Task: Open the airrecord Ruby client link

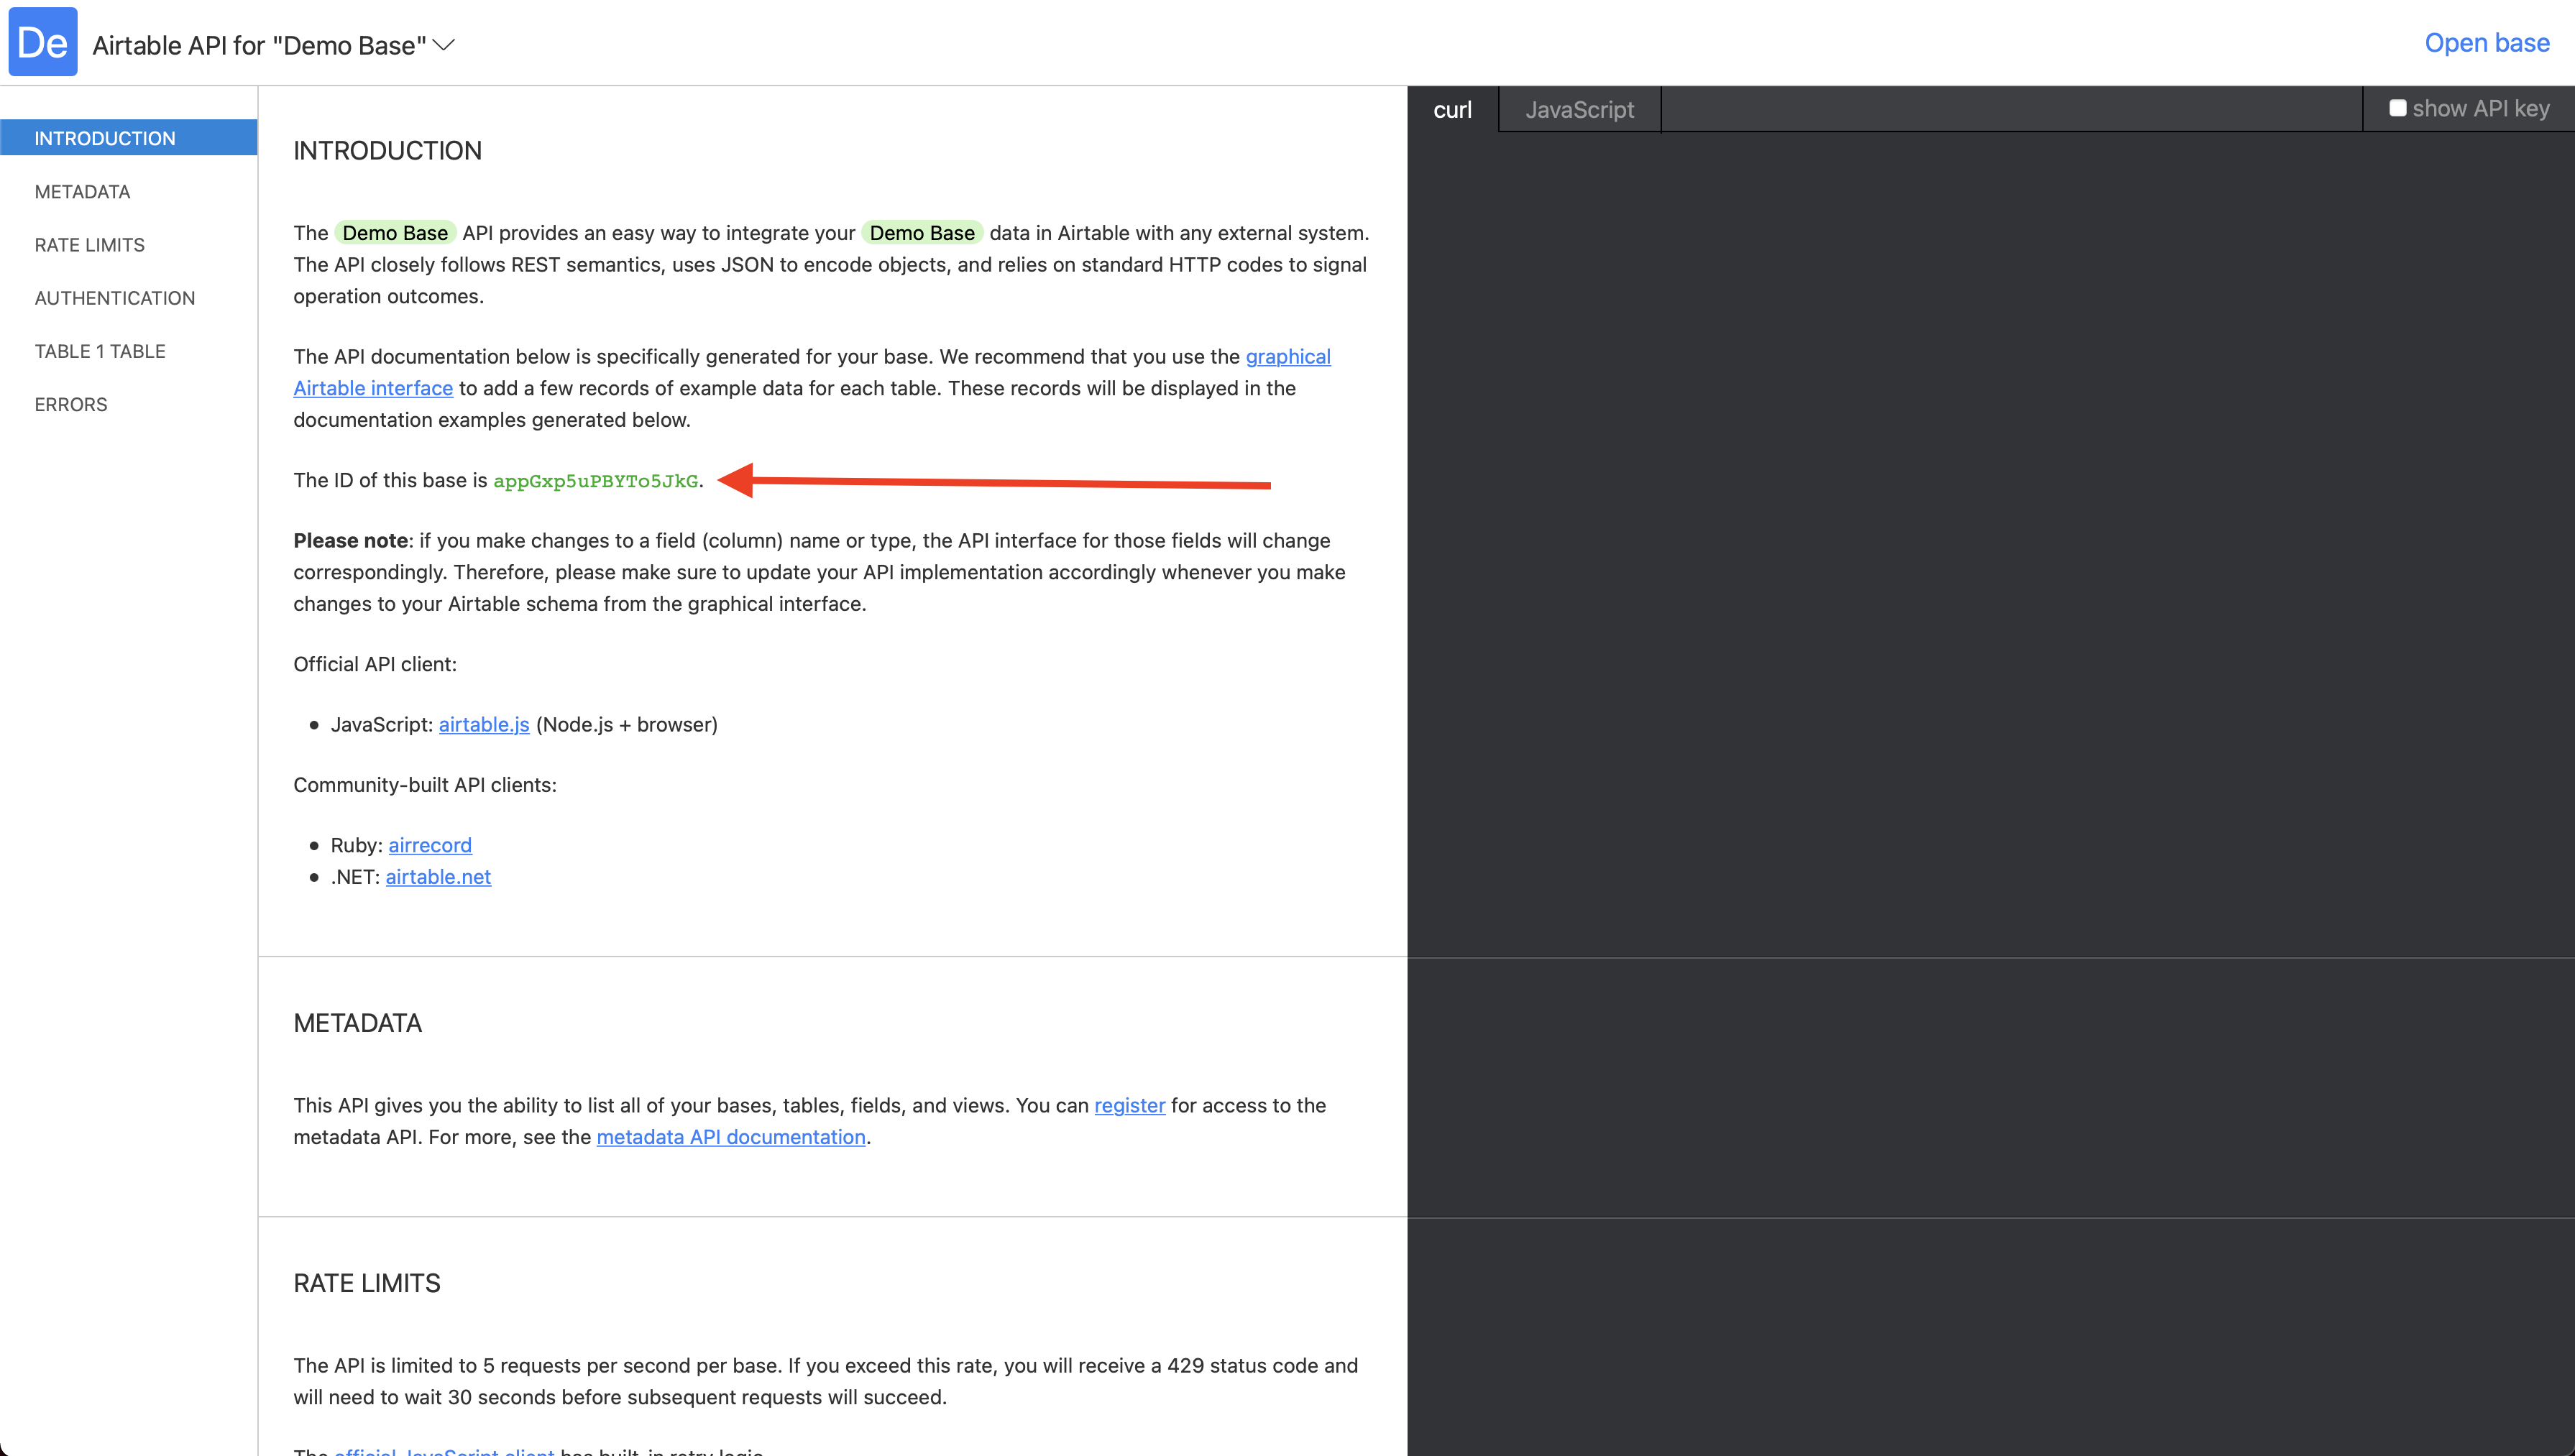Action: pos(430,845)
